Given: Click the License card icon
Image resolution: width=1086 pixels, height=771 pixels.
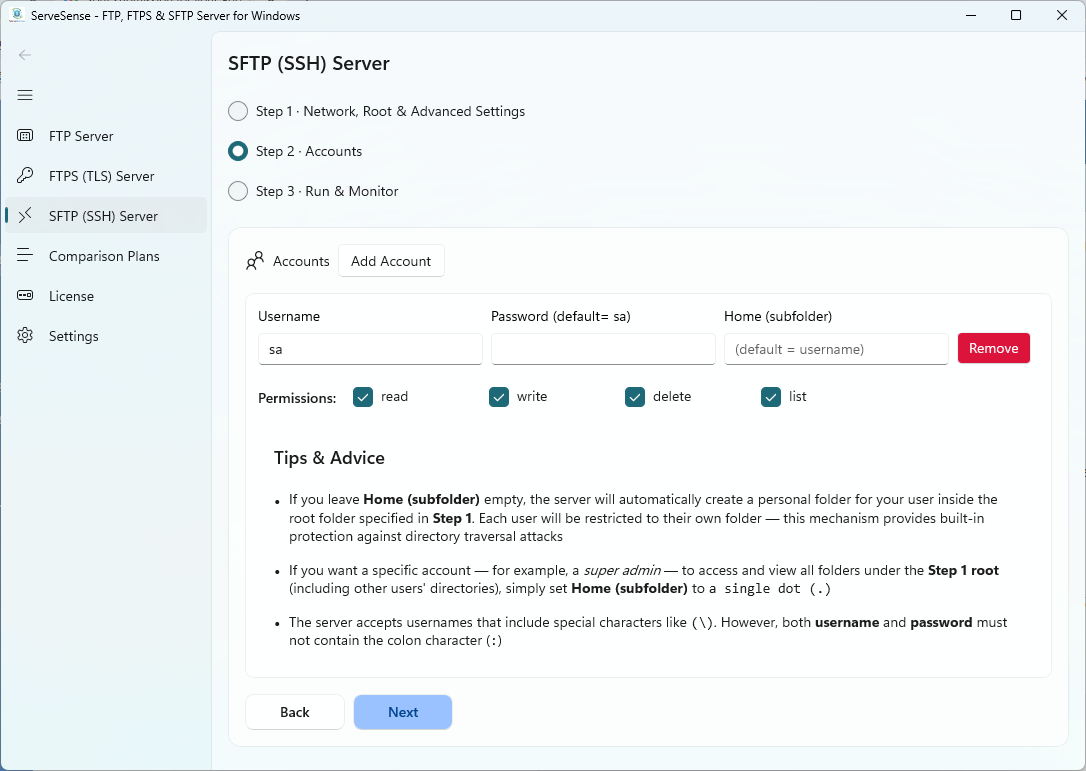Looking at the screenshot, I should 25,296.
